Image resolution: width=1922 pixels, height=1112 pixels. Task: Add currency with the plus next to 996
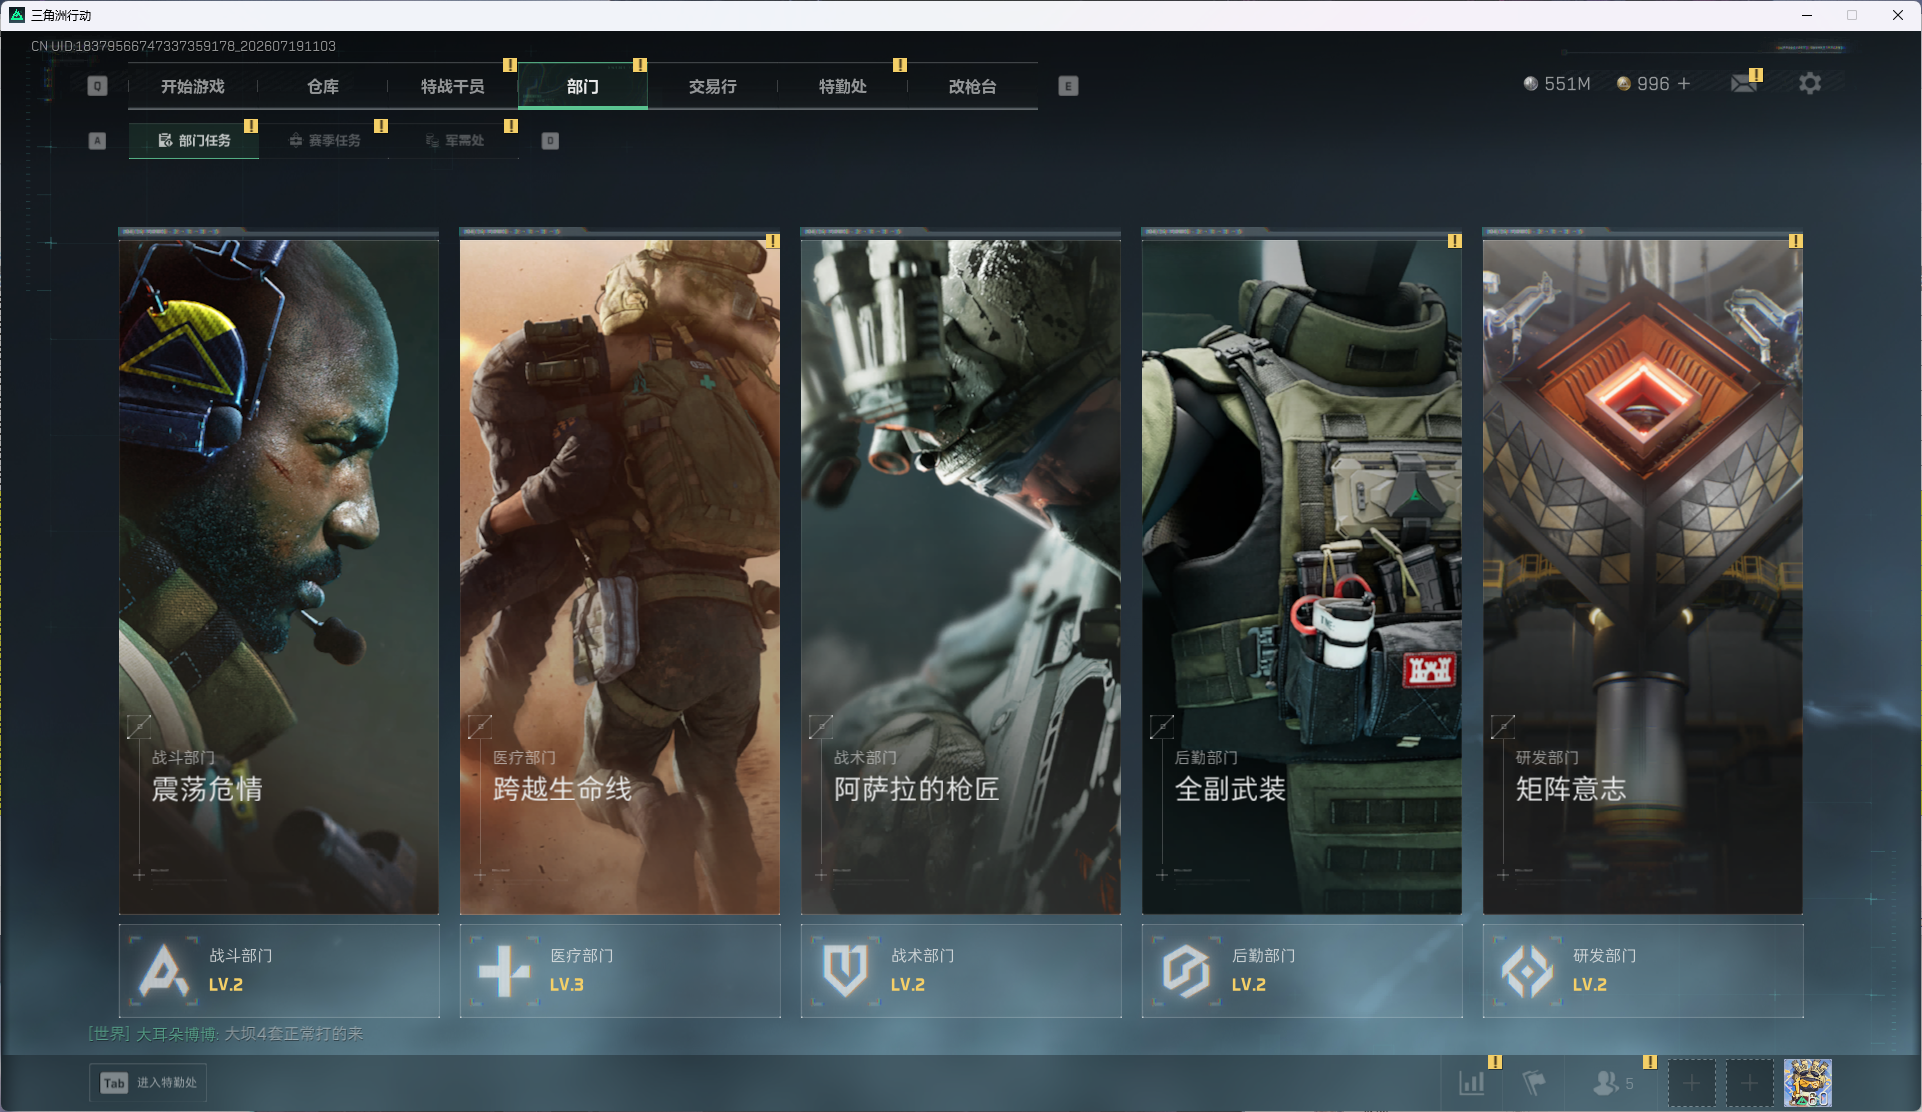pyautogui.click(x=1684, y=84)
